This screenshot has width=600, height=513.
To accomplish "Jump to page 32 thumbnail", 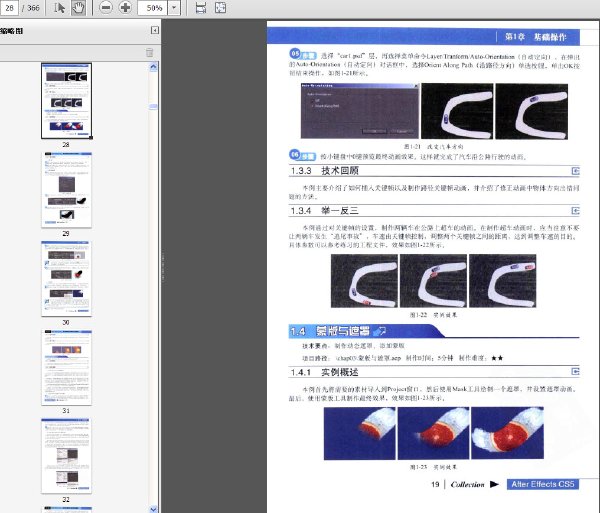I will [x=67, y=456].
